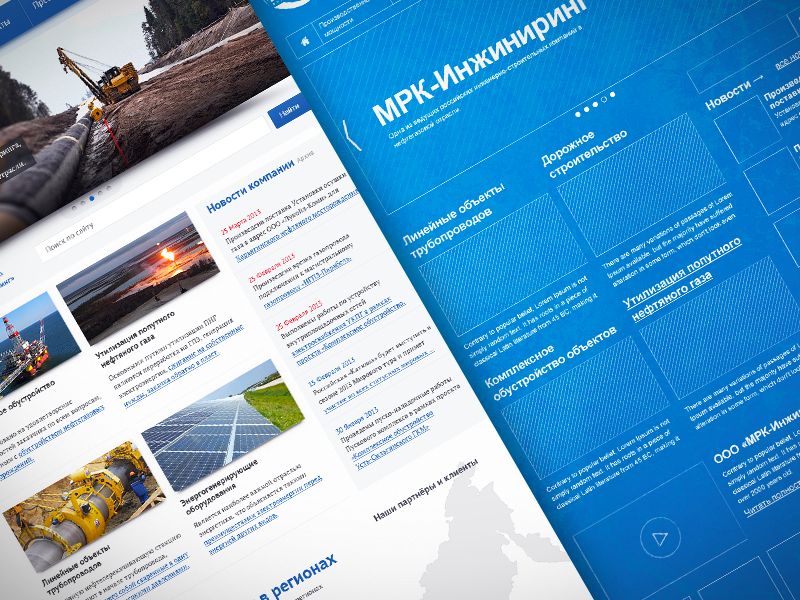Open the Архив link next to Новости компании
Screen dimensions: 800x600
(305, 157)
